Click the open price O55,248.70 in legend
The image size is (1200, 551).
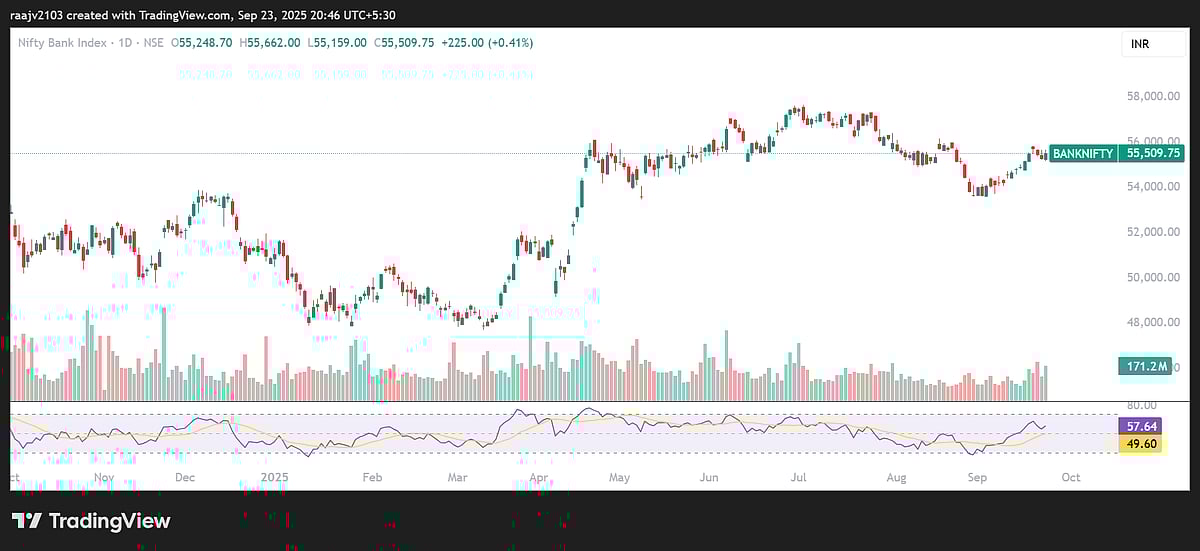203,43
